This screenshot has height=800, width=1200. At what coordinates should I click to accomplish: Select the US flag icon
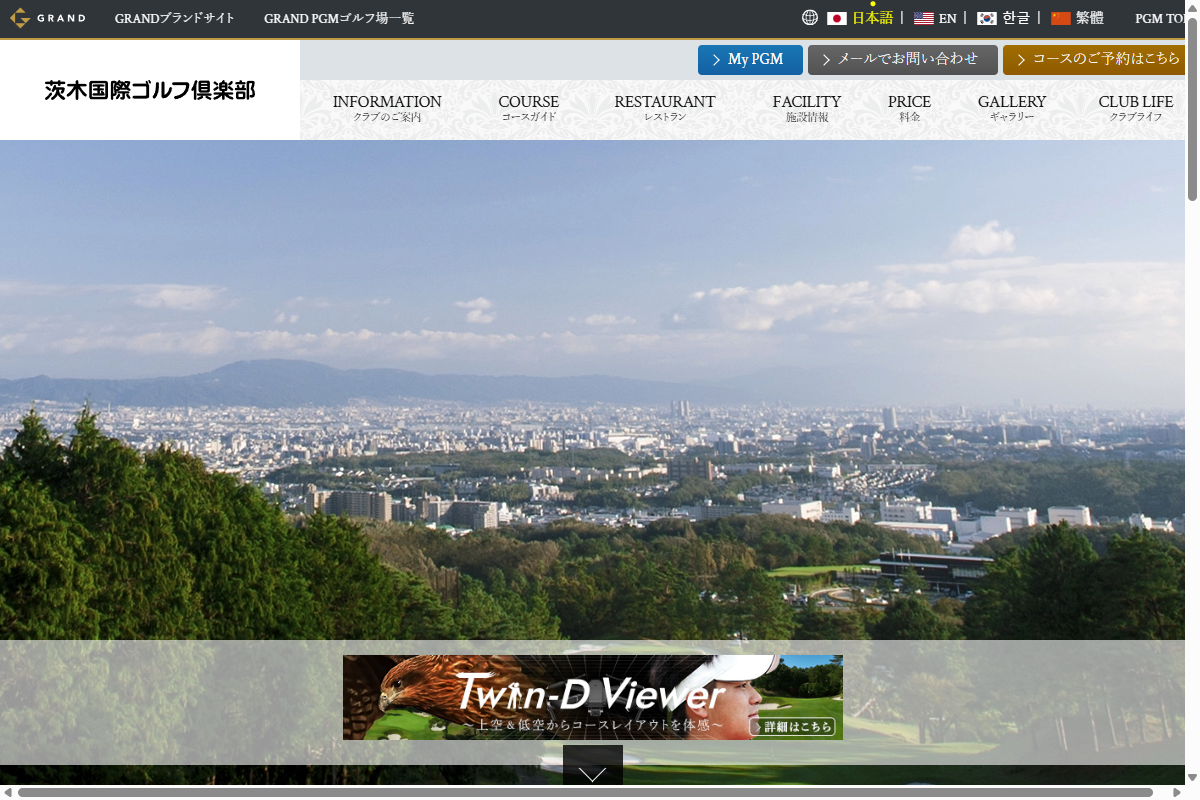pyautogui.click(x=924, y=18)
